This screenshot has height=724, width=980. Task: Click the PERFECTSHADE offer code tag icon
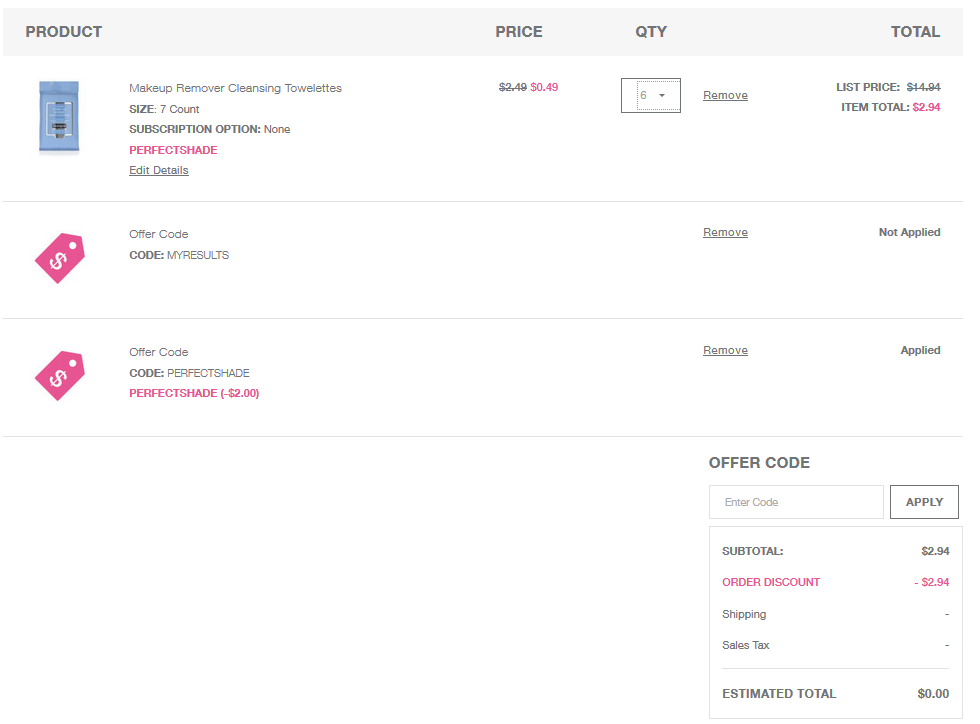tap(59, 376)
